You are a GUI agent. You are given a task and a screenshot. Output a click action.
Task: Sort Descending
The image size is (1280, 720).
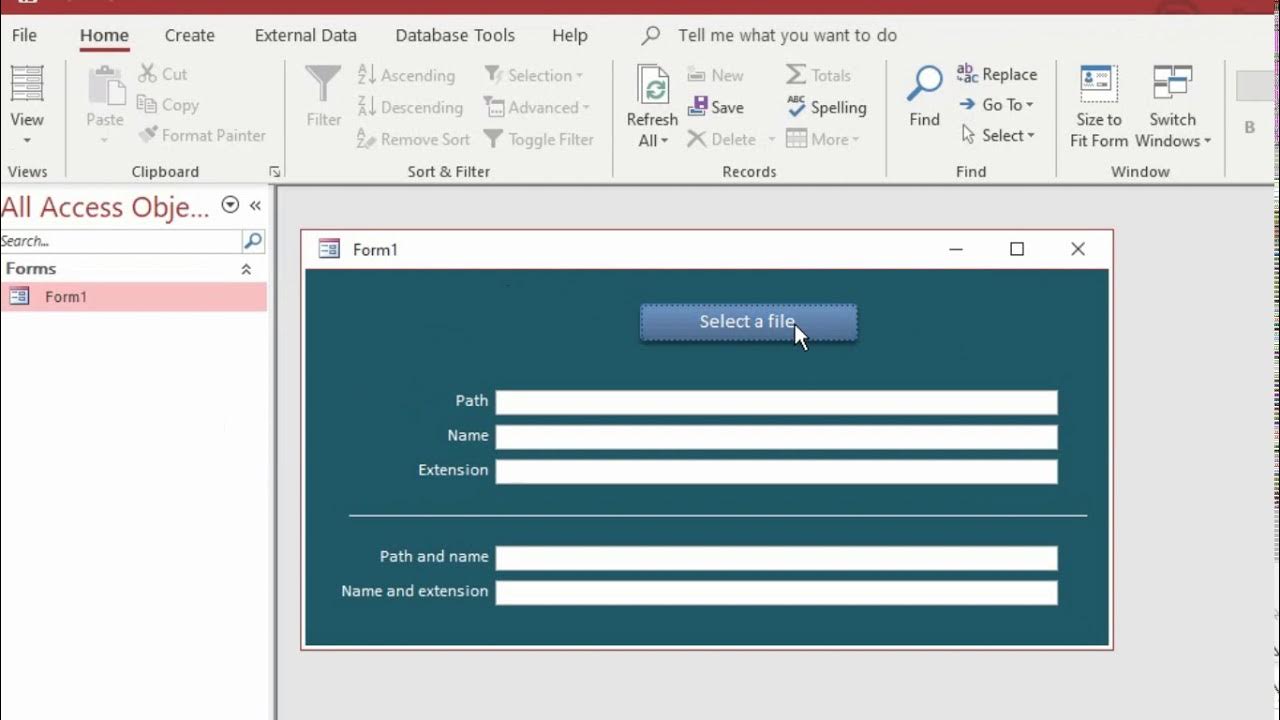[x=410, y=107]
